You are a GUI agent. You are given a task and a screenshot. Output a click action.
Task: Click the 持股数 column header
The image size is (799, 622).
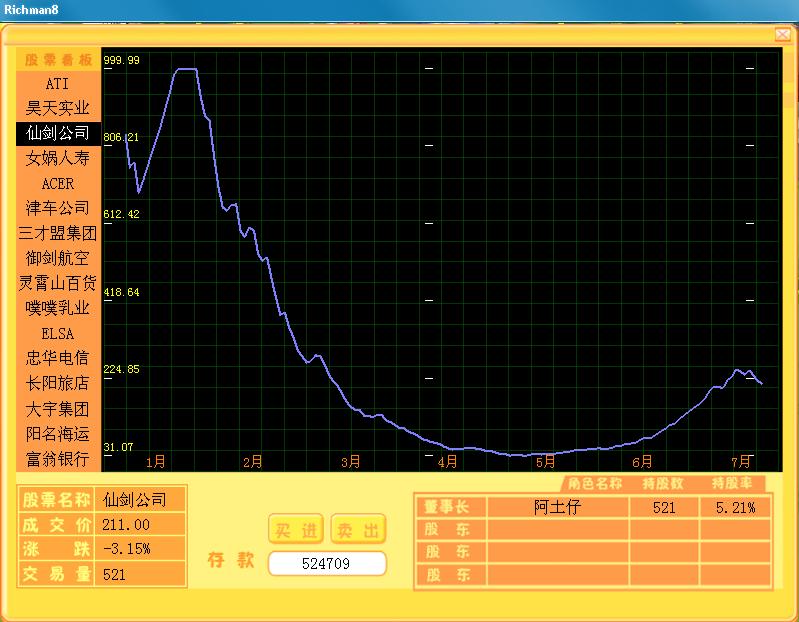(662, 483)
